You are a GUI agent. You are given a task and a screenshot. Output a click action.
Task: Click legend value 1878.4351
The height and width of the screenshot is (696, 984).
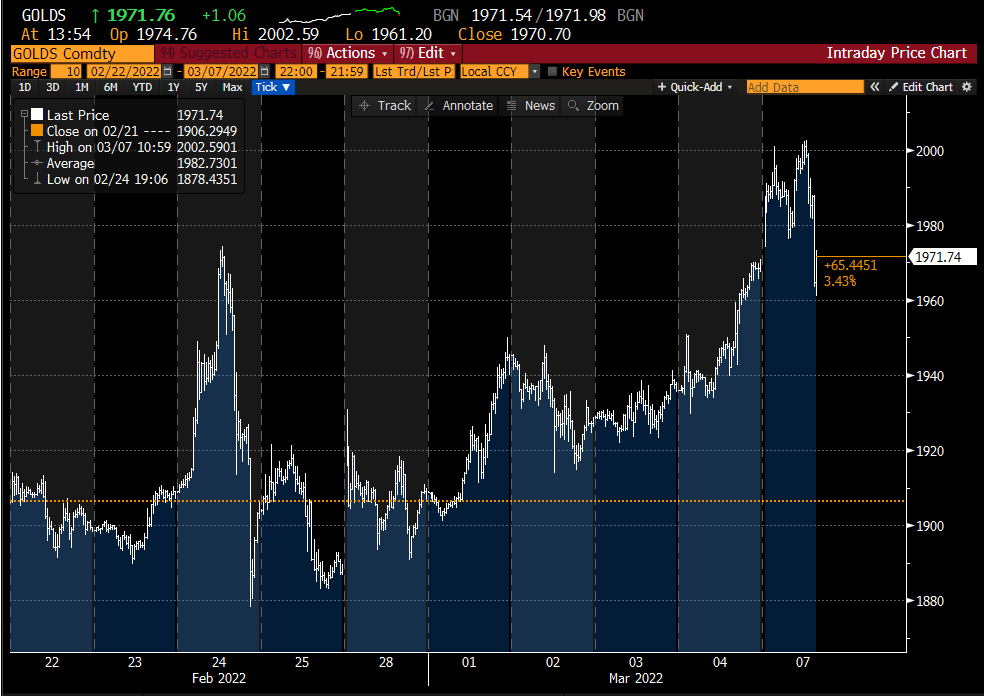tap(207, 179)
